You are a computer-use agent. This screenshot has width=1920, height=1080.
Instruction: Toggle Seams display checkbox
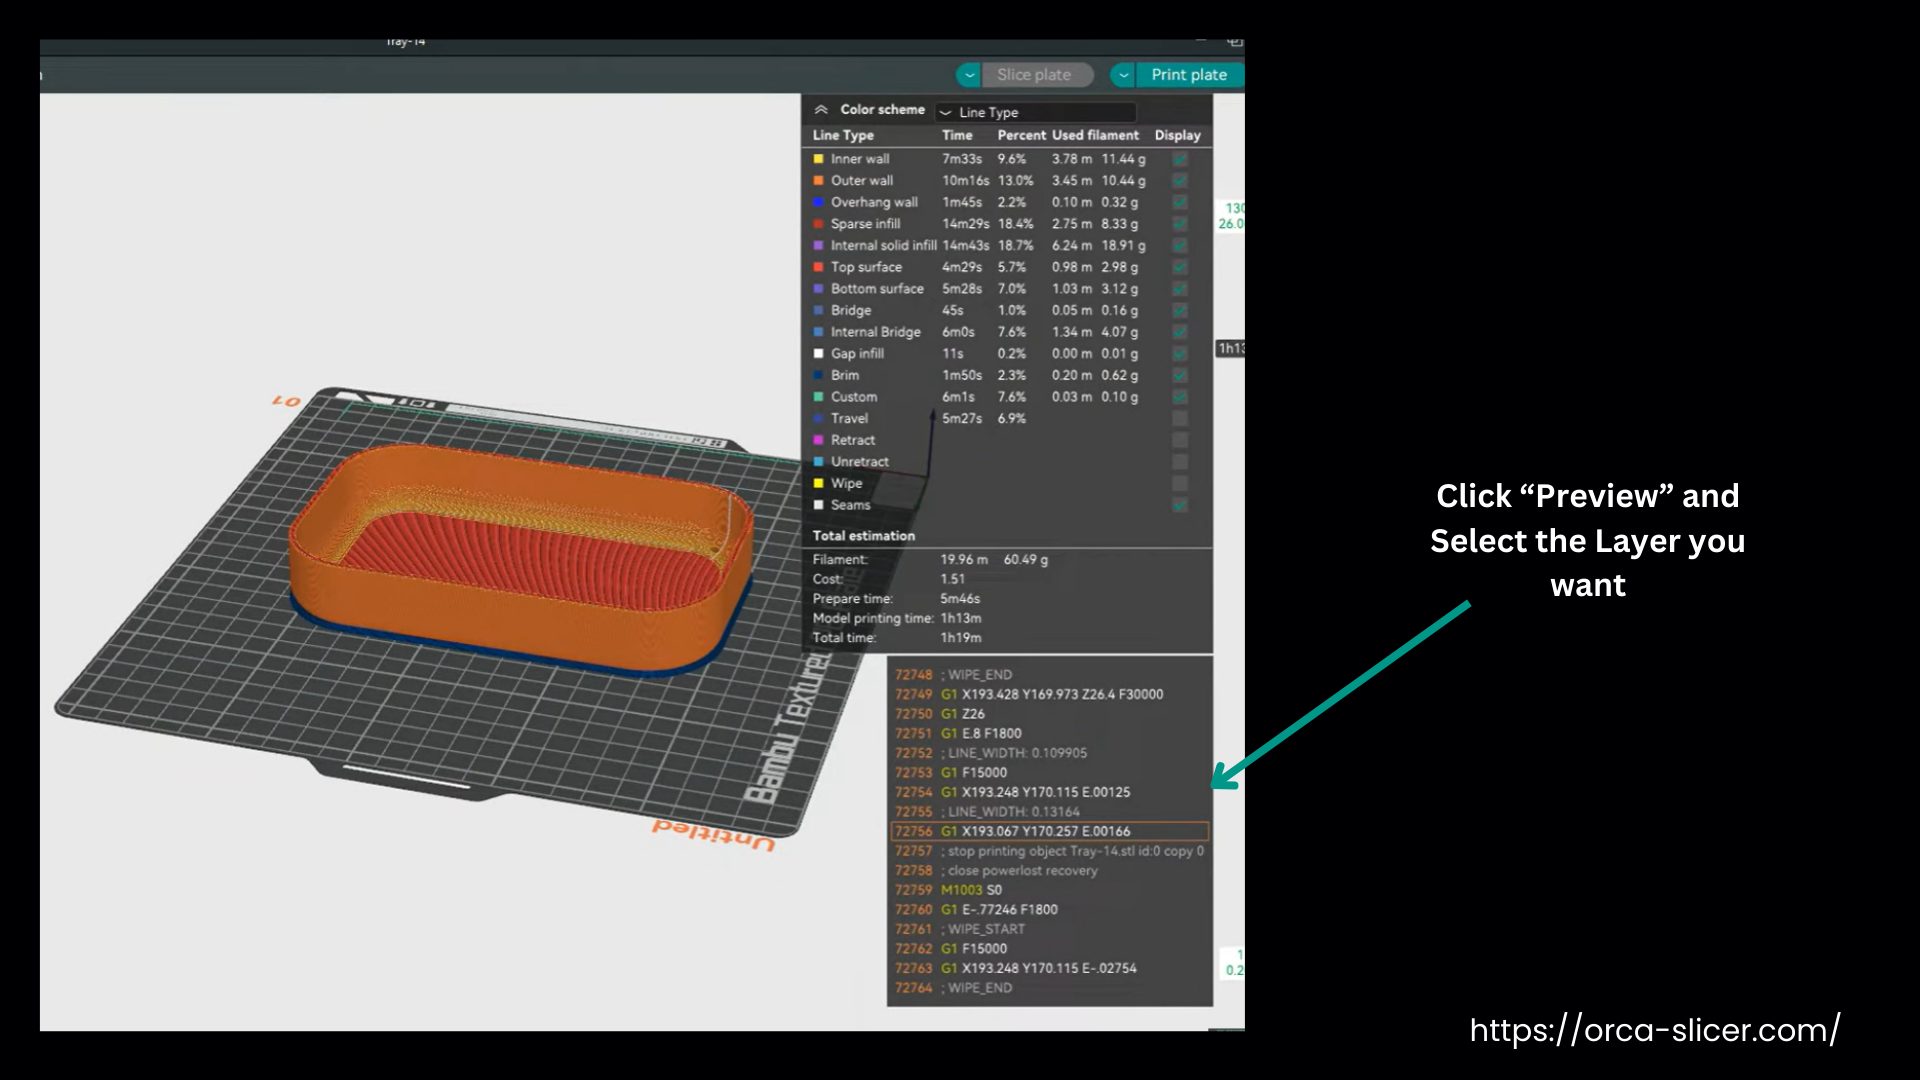pyautogui.click(x=1180, y=505)
